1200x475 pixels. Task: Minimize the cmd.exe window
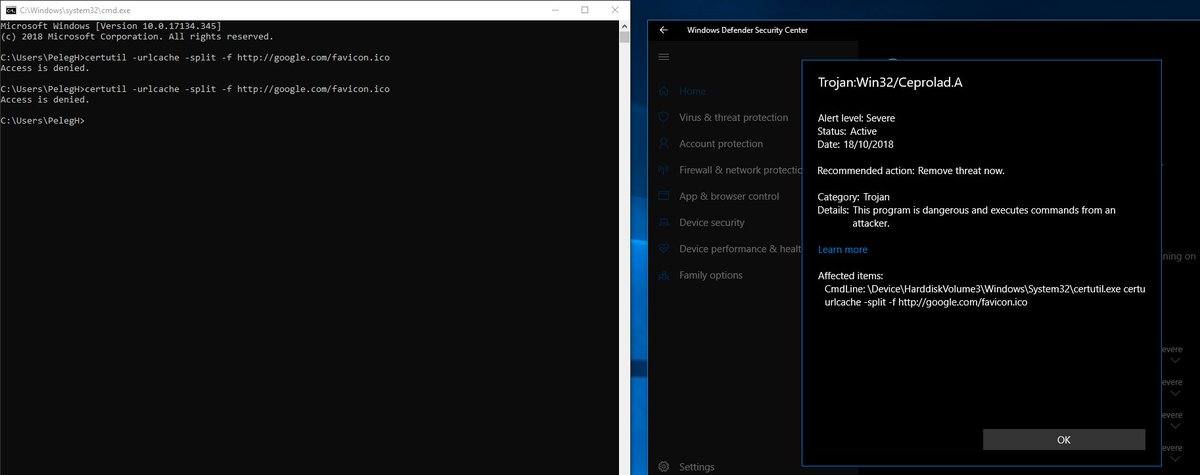(x=555, y=9)
